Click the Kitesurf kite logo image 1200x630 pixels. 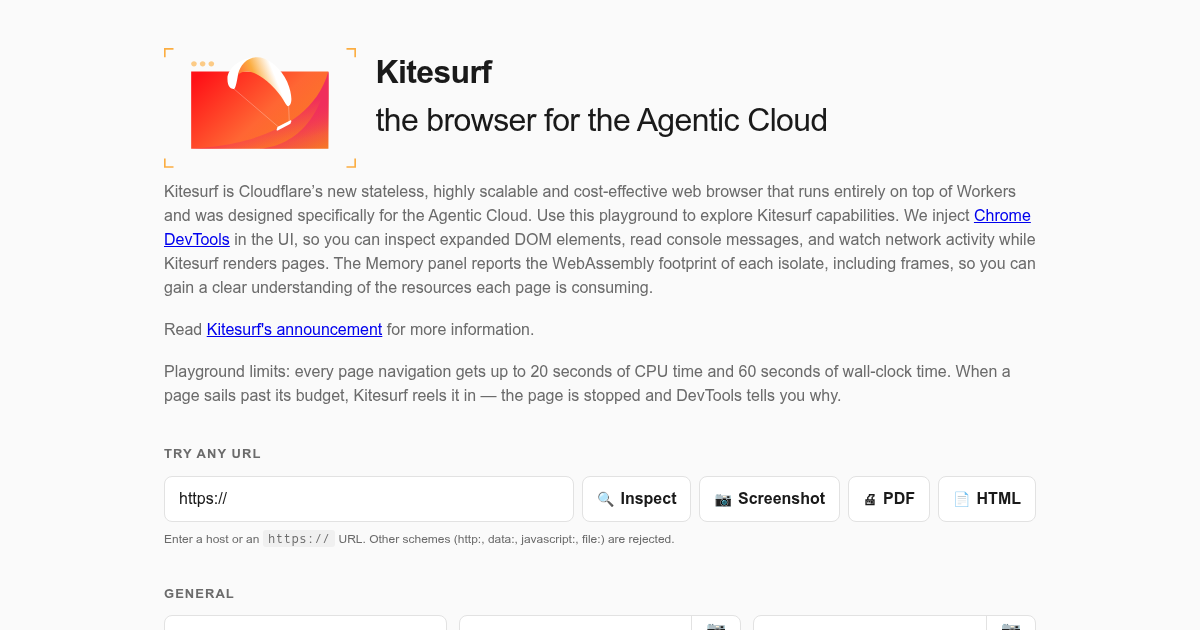(260, 108)
